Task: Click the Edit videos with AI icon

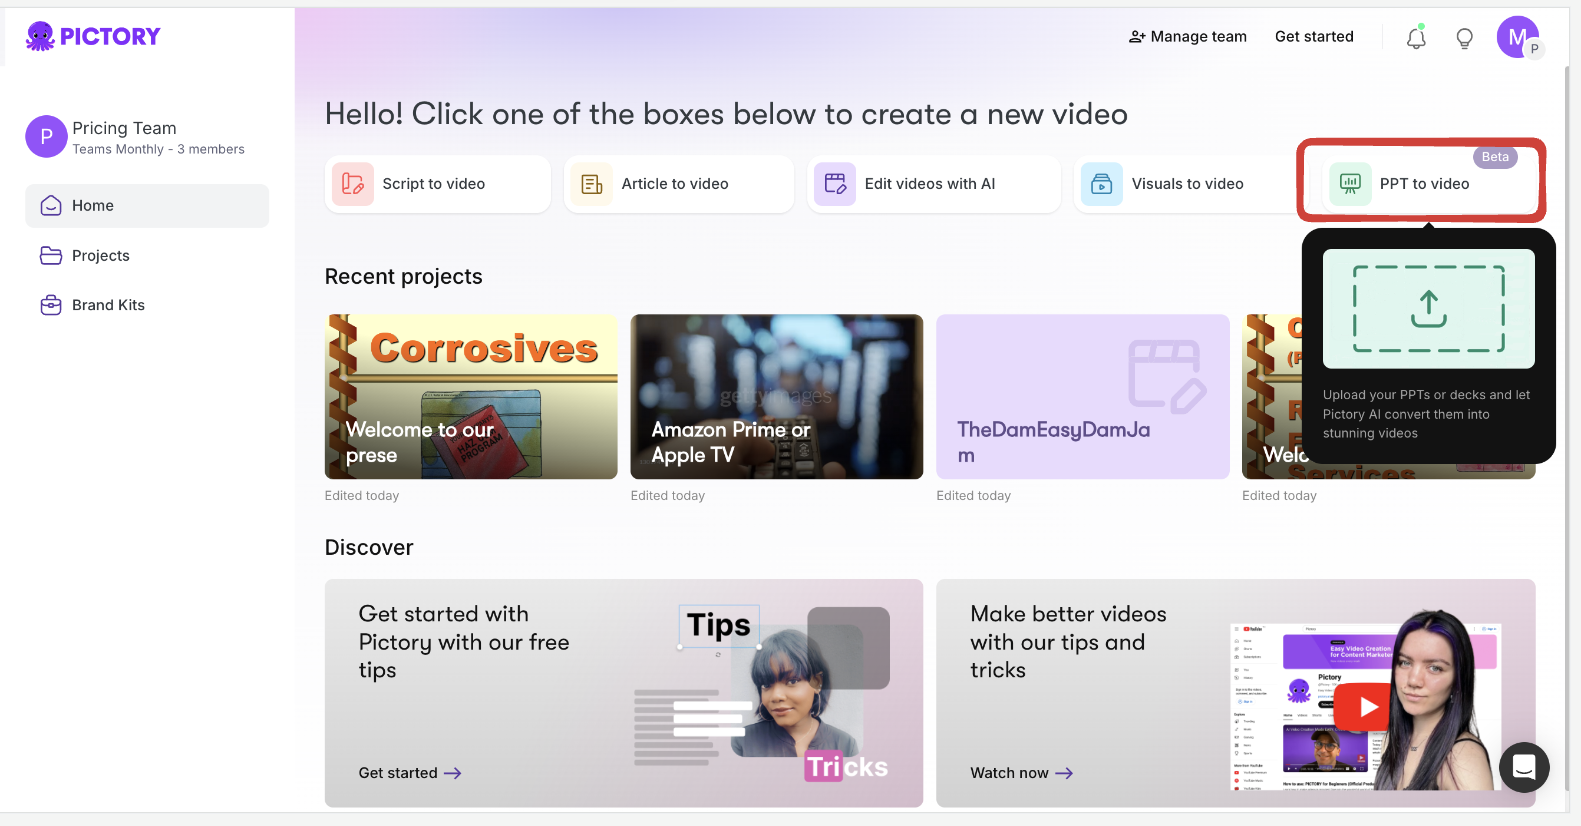Action: coord(835,184)
